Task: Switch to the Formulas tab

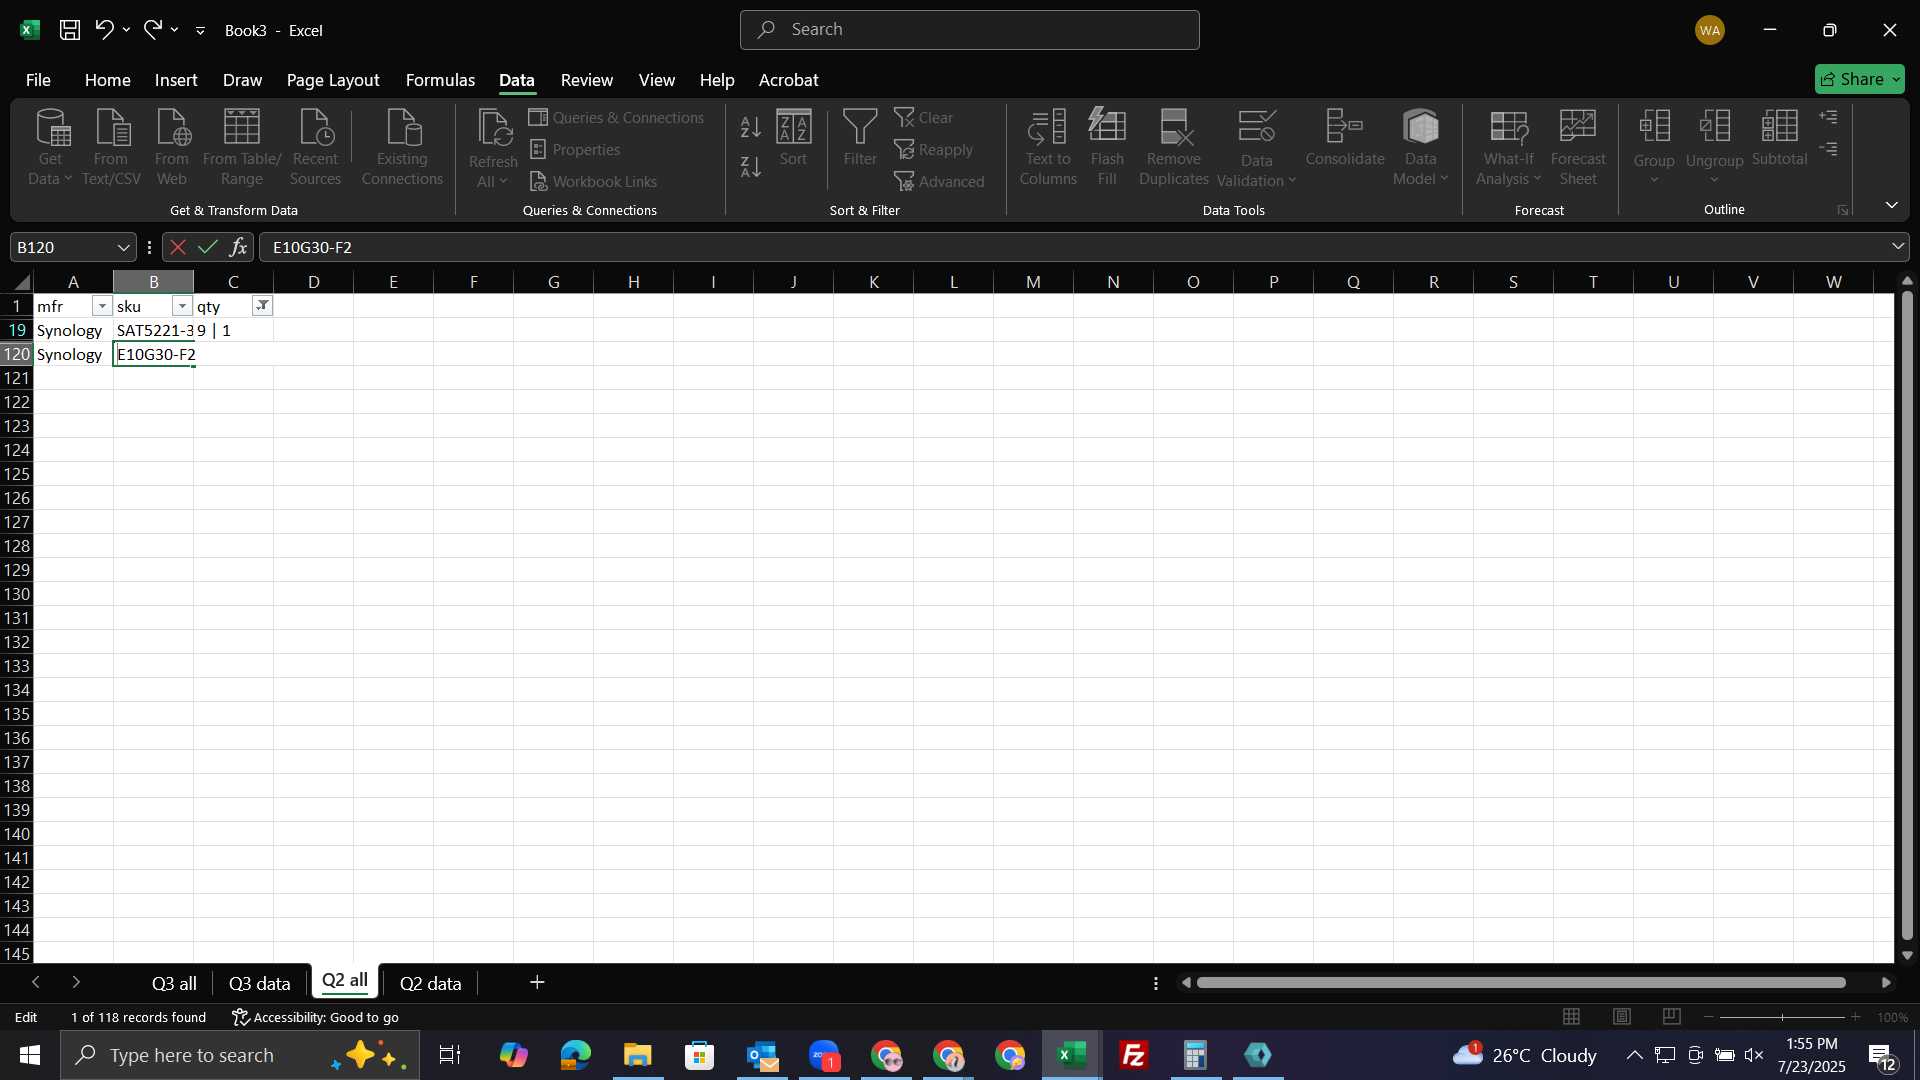Action: tap(440, 80)
